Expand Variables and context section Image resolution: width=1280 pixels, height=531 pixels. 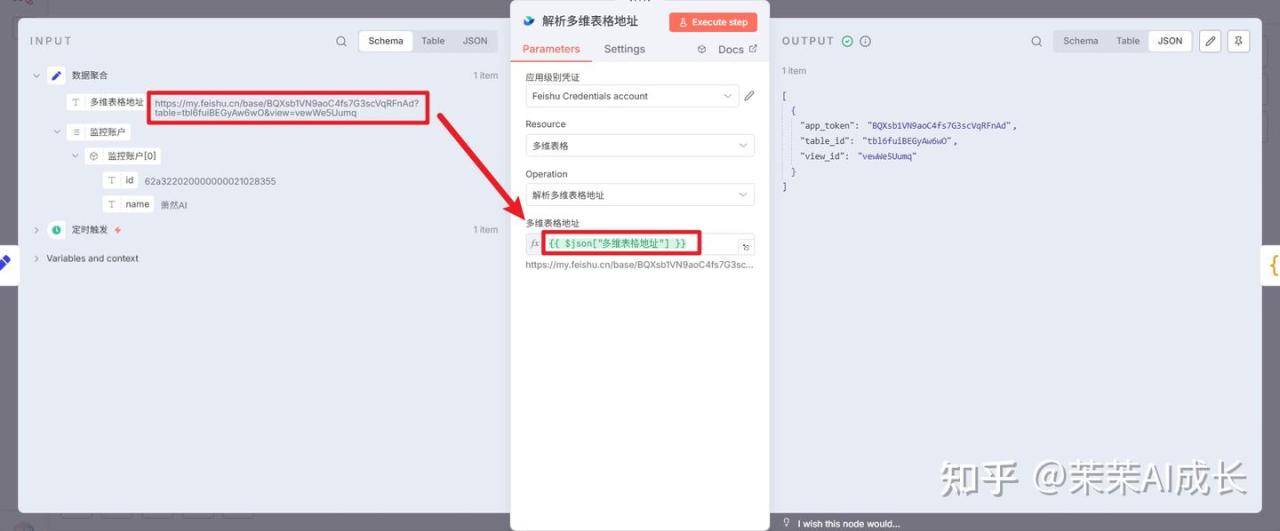point(37,259)
